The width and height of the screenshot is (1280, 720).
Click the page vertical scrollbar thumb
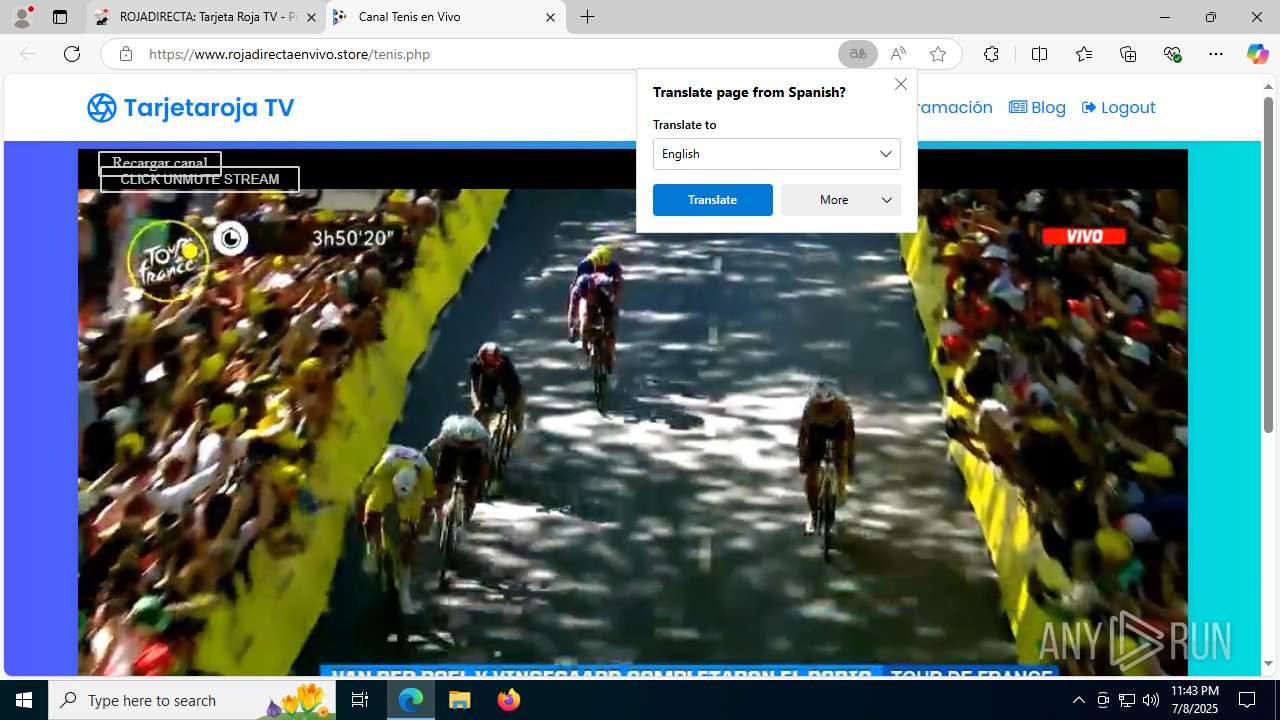point(1268,265)
